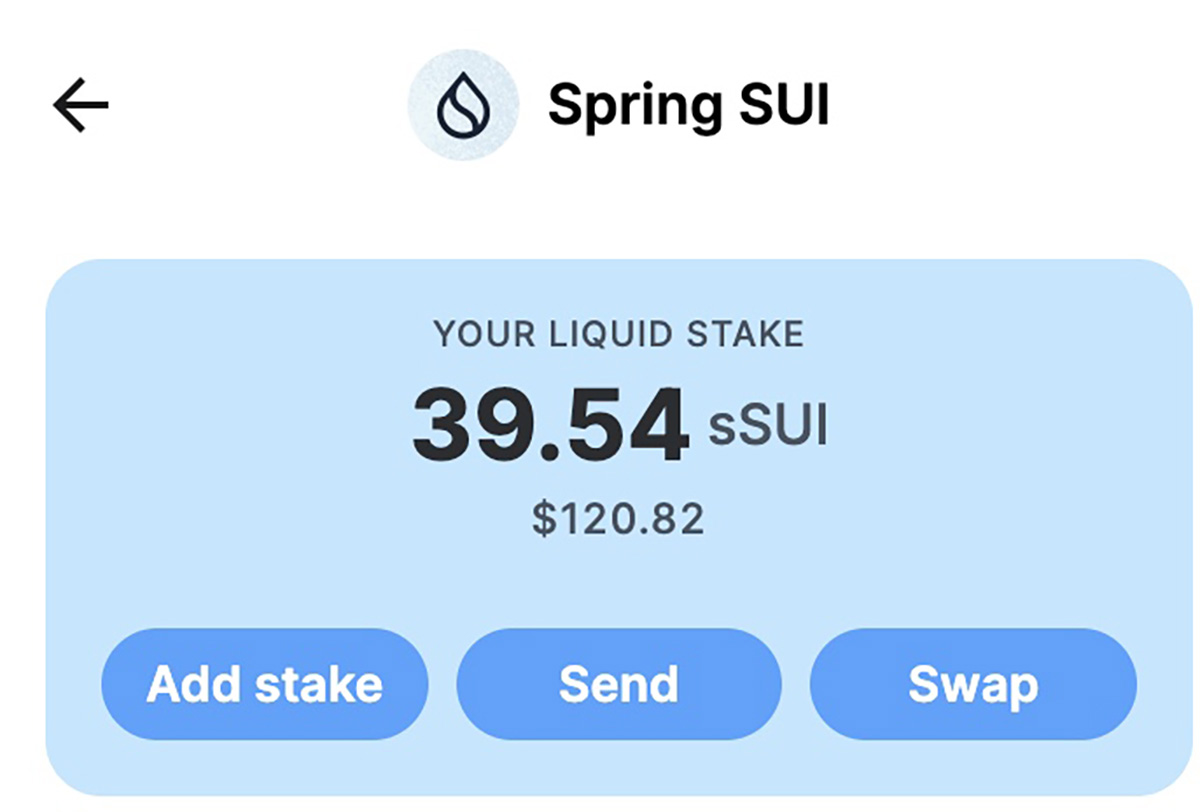Send sSUI with the Send pill button

click(619, 685)
